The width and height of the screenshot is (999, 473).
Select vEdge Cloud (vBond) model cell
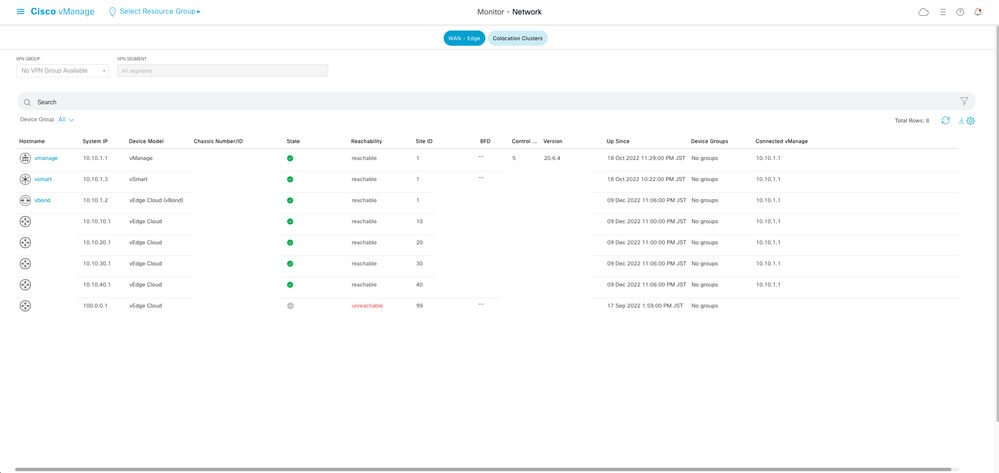pyautogui.click(x=156, y=200)
